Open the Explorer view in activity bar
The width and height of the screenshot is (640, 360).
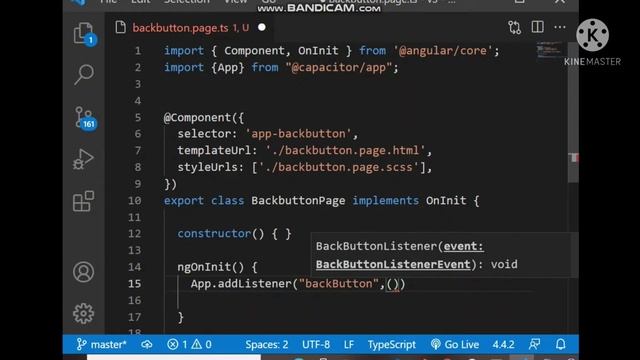pos(84,33)
